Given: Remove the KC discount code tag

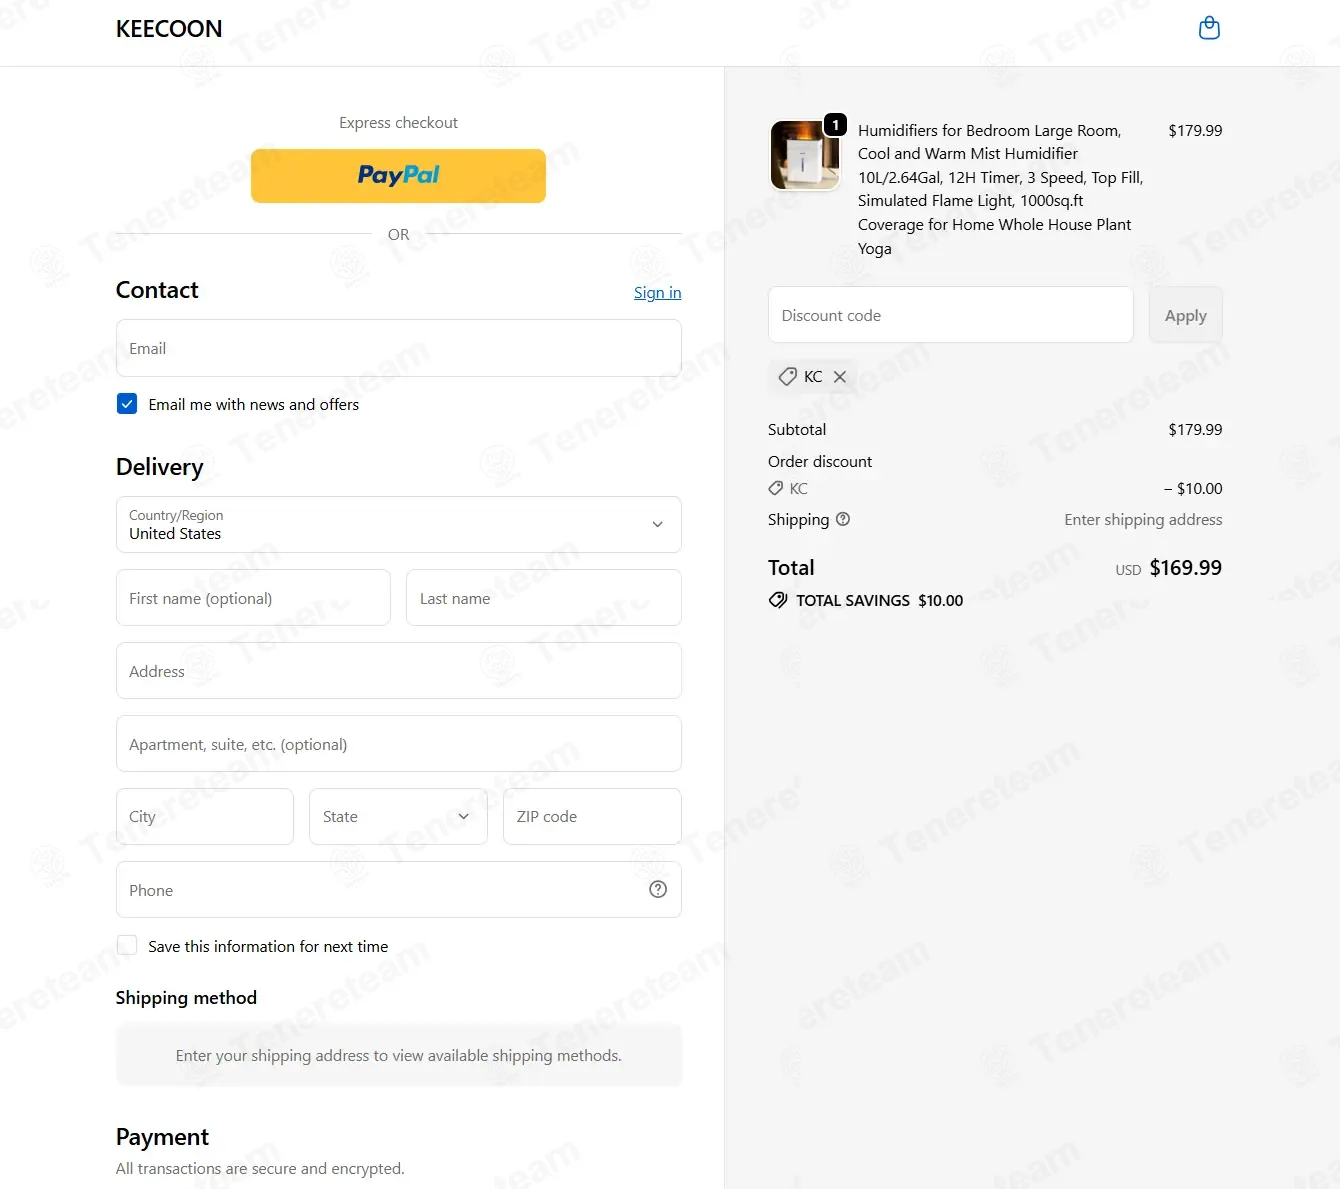Looking at the screenshot, I should pos(840,377).
